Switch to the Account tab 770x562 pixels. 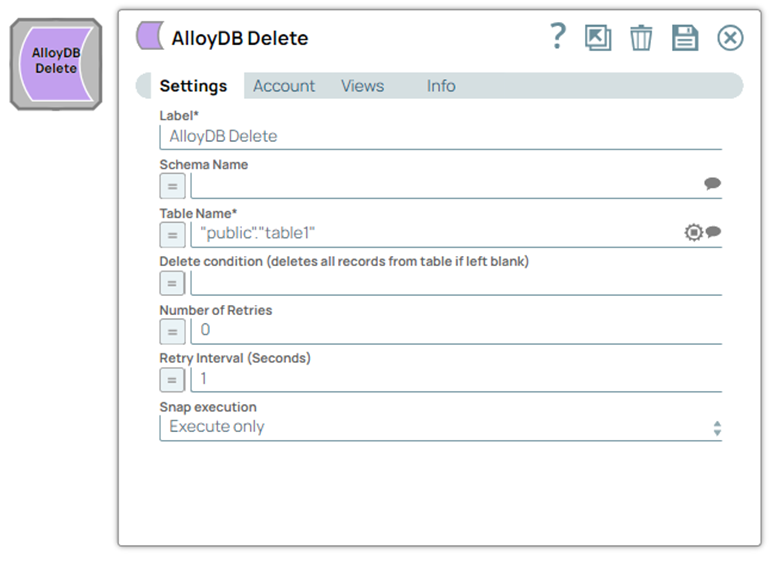coord(284,86)
